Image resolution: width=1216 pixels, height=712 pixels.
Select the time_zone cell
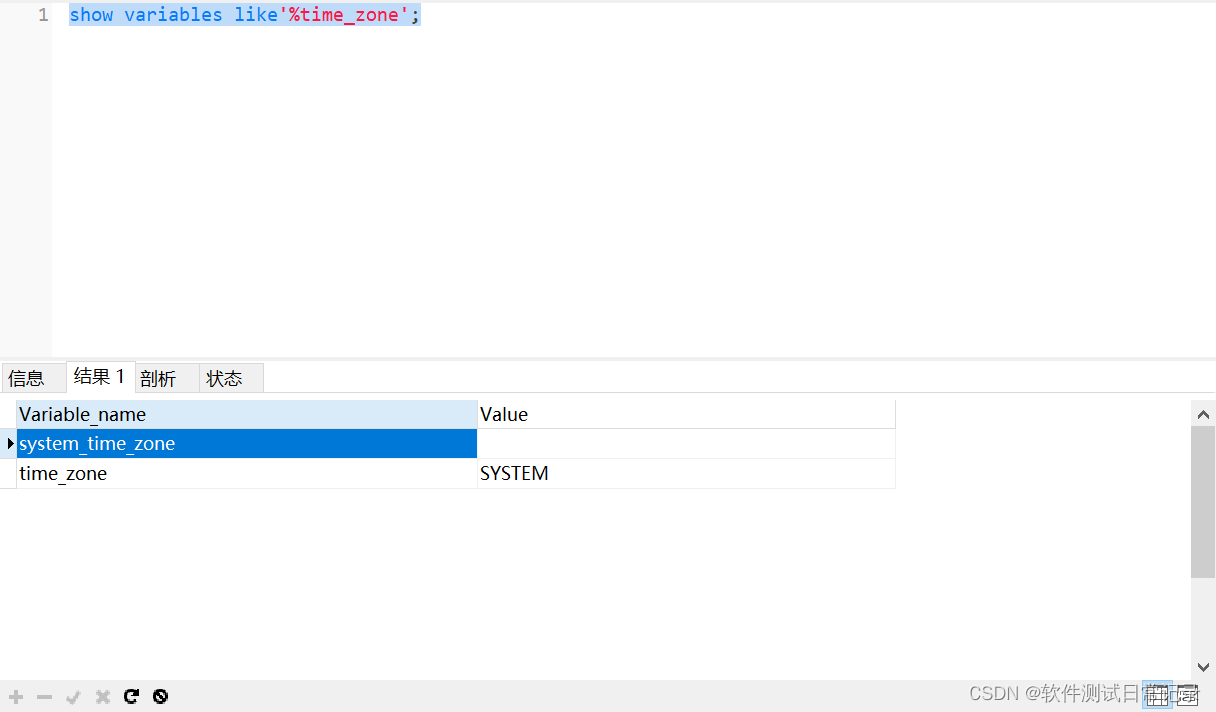247,474
